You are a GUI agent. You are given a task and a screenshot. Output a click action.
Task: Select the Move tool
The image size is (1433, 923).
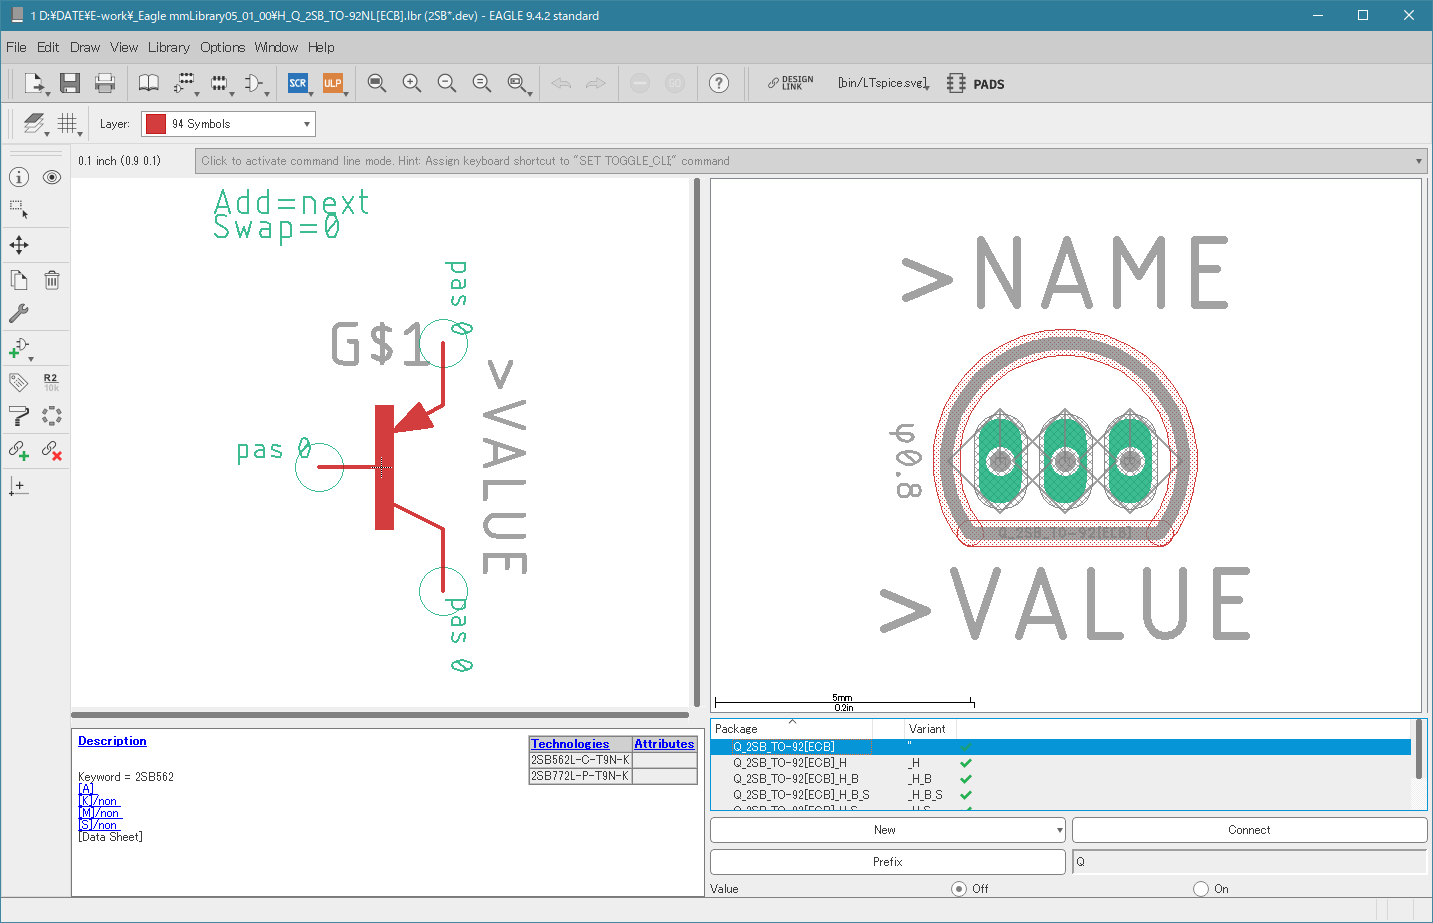pos(19,245)
